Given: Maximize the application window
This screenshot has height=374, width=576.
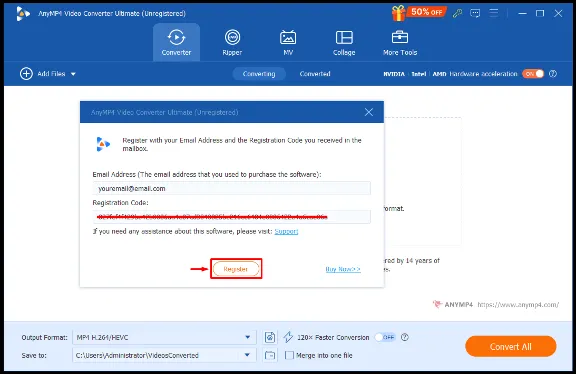Looking at the screenshot, I should 540,14.
